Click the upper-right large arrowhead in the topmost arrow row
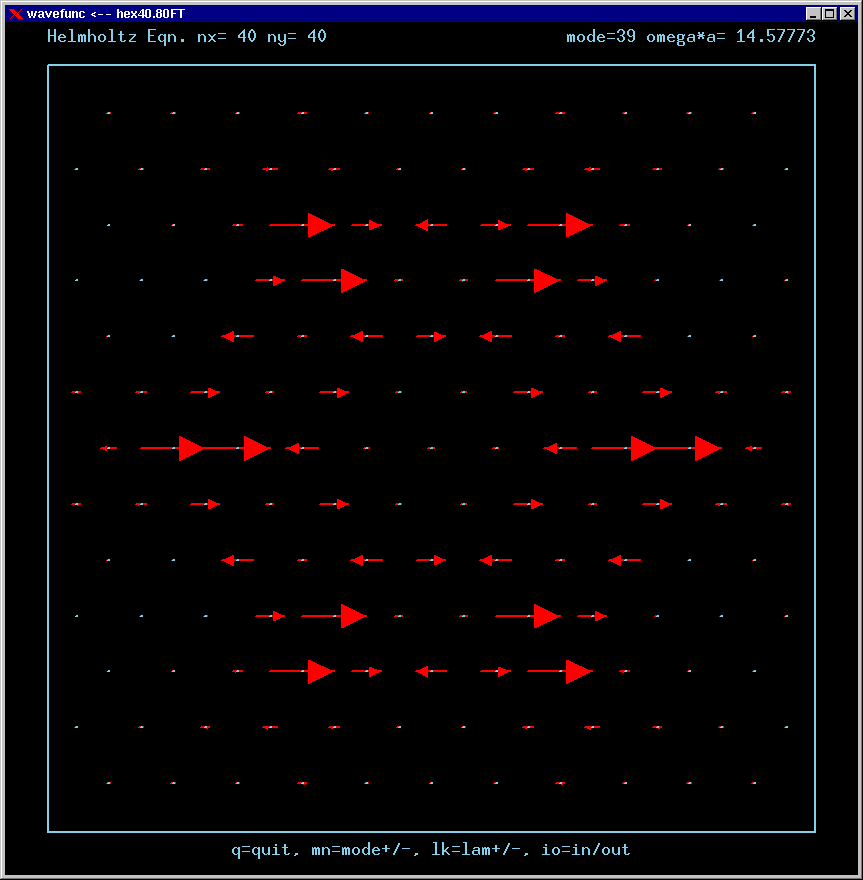863x880 pixels. (579, 225)
